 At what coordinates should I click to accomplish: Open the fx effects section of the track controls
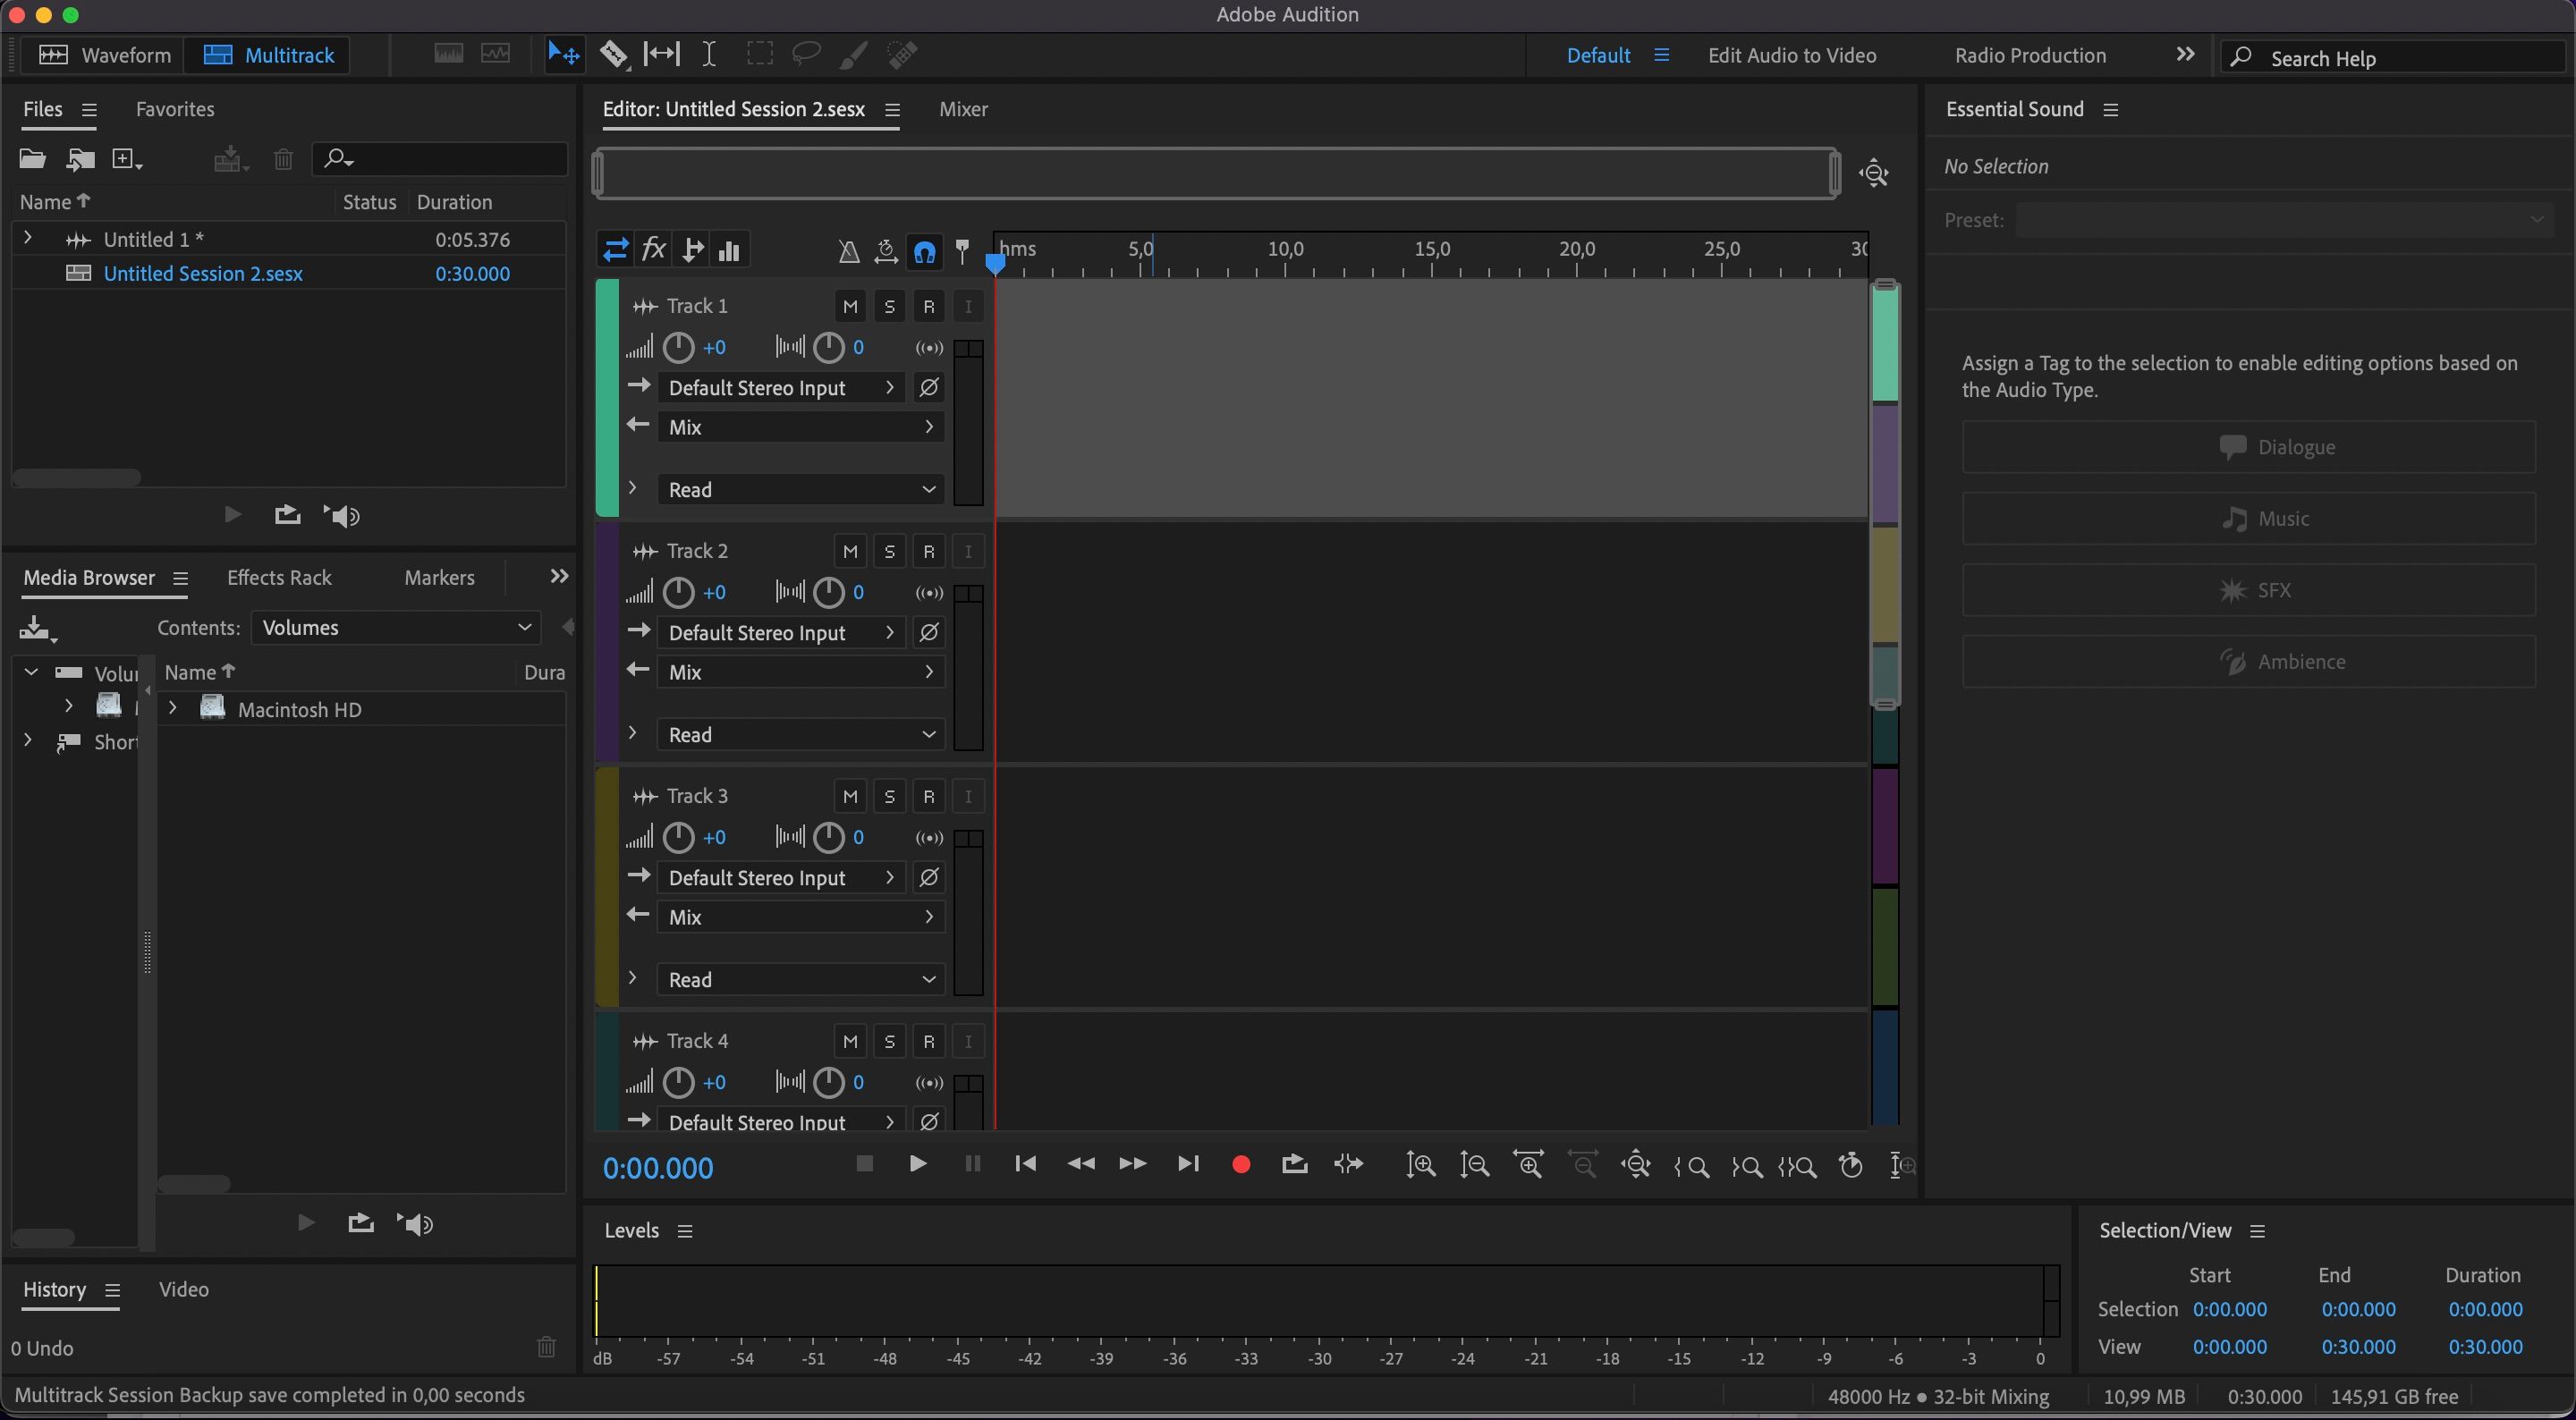tap(653, 250)
